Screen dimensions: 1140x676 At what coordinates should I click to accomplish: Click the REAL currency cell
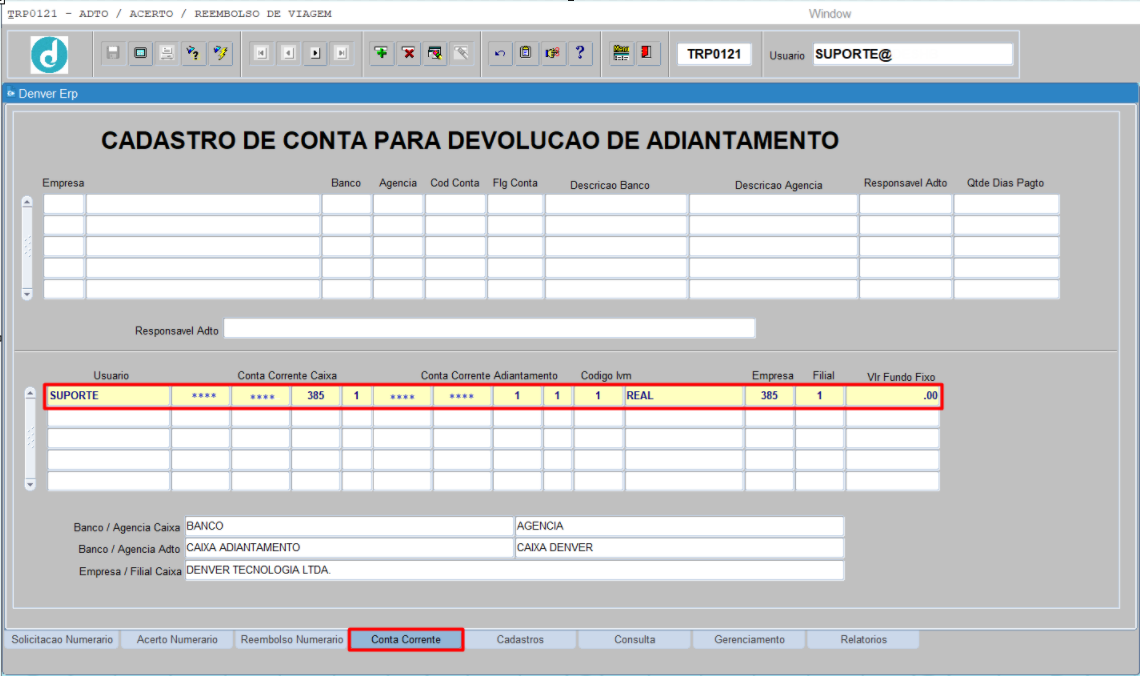tap(683, 396)
